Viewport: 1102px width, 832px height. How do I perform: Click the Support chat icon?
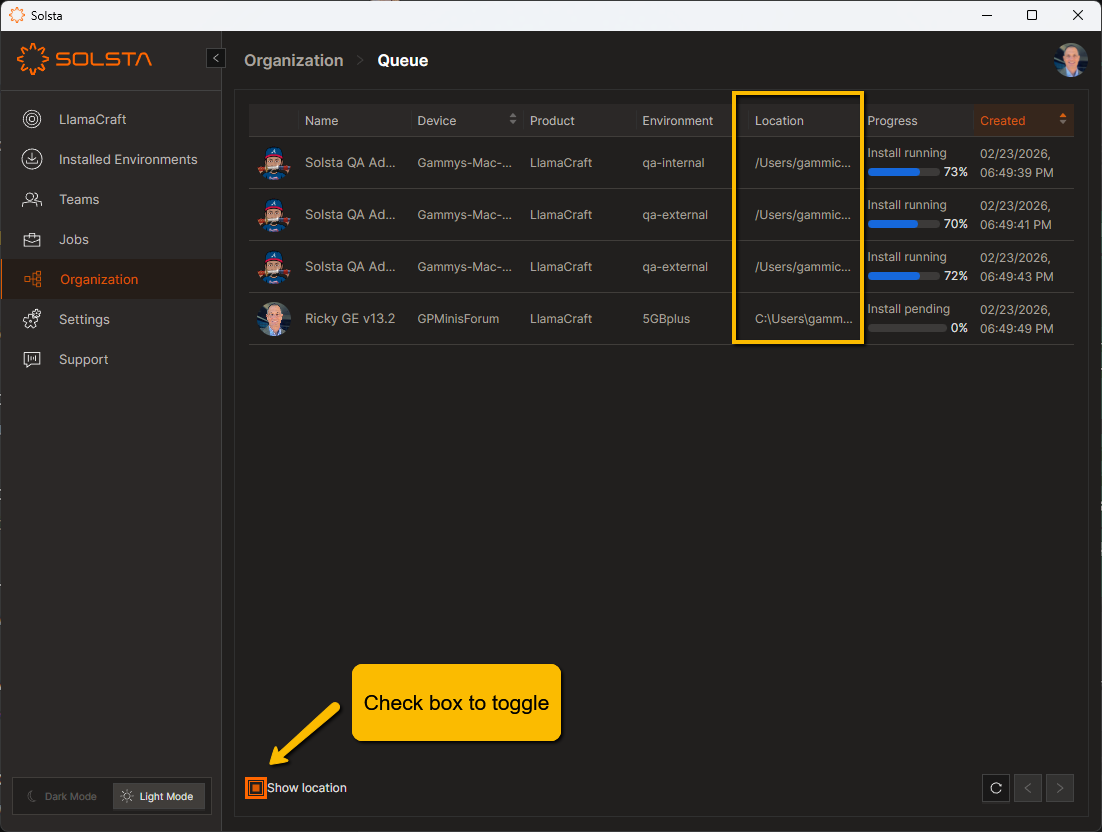[32, 360]
